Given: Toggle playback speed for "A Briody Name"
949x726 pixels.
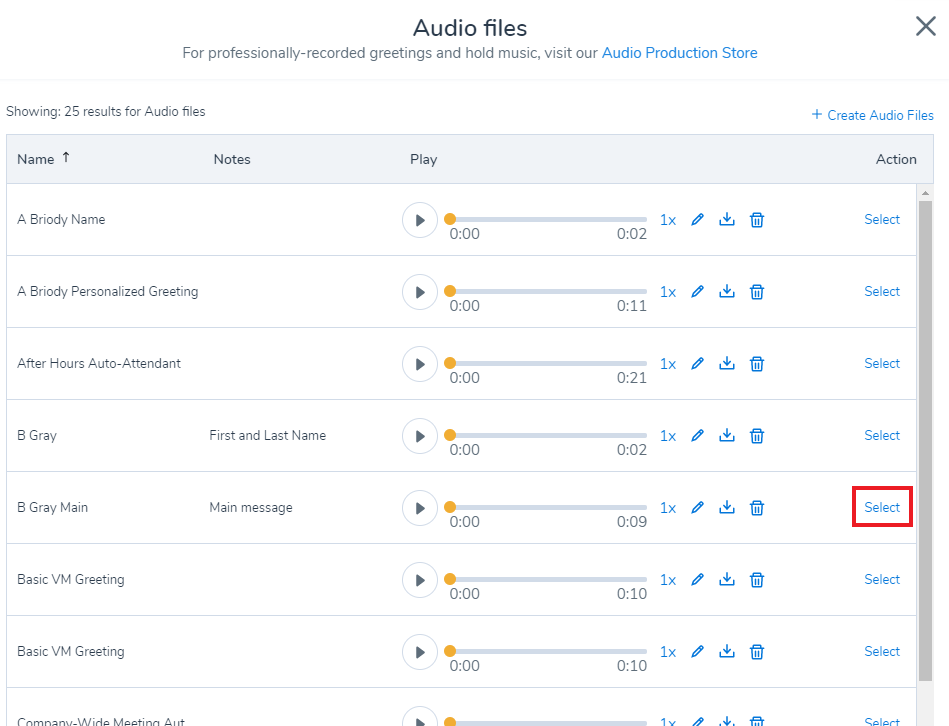Looking at the screenshot, I should click(x=668, y=219).
